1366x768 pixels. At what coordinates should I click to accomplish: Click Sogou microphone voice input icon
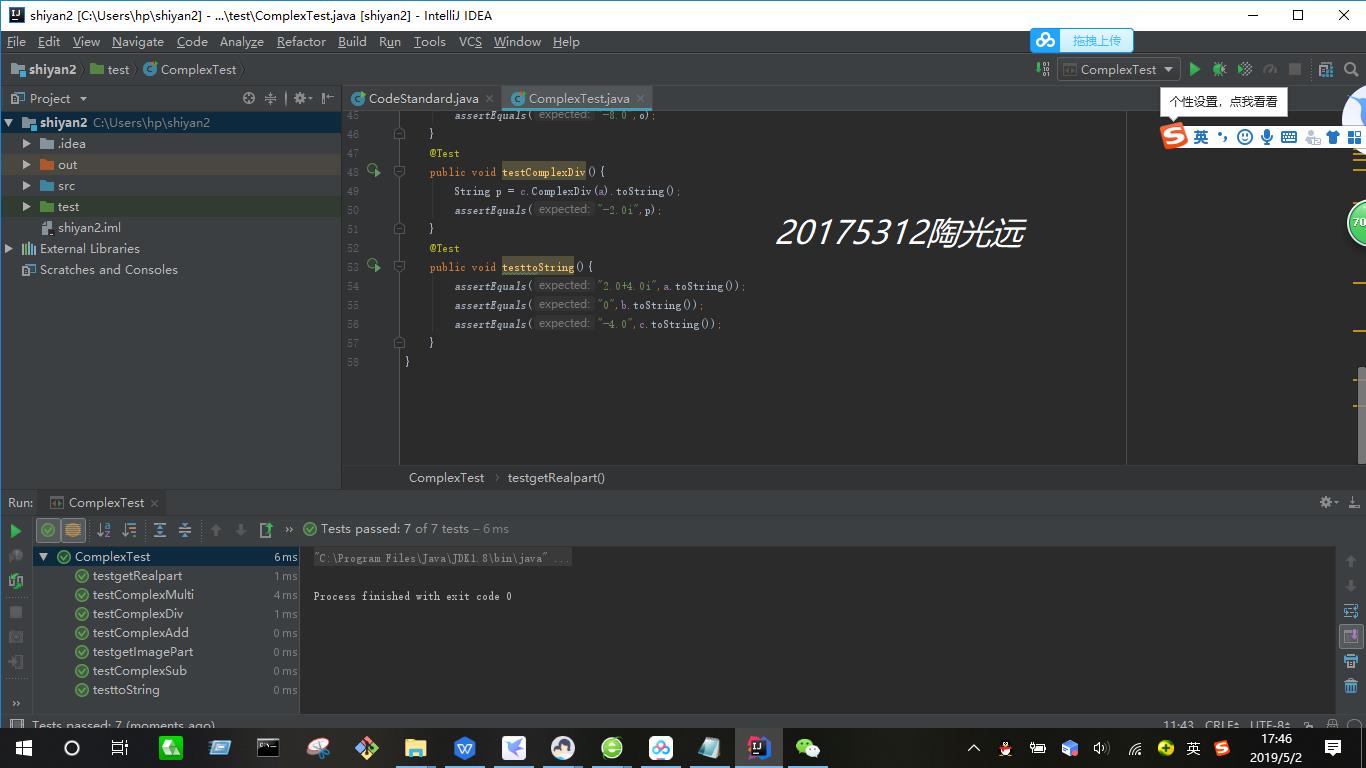(1267, 137)
